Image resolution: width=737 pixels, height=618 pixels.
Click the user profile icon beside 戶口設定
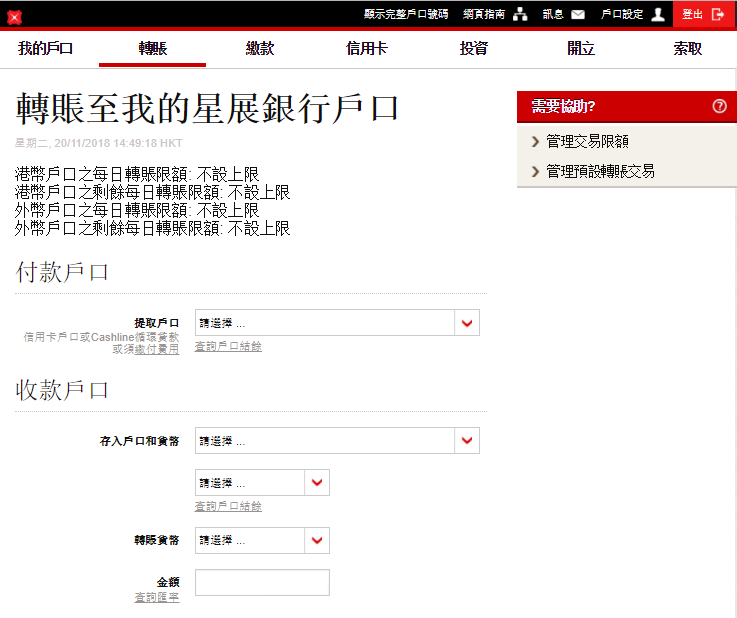[657, 15]
